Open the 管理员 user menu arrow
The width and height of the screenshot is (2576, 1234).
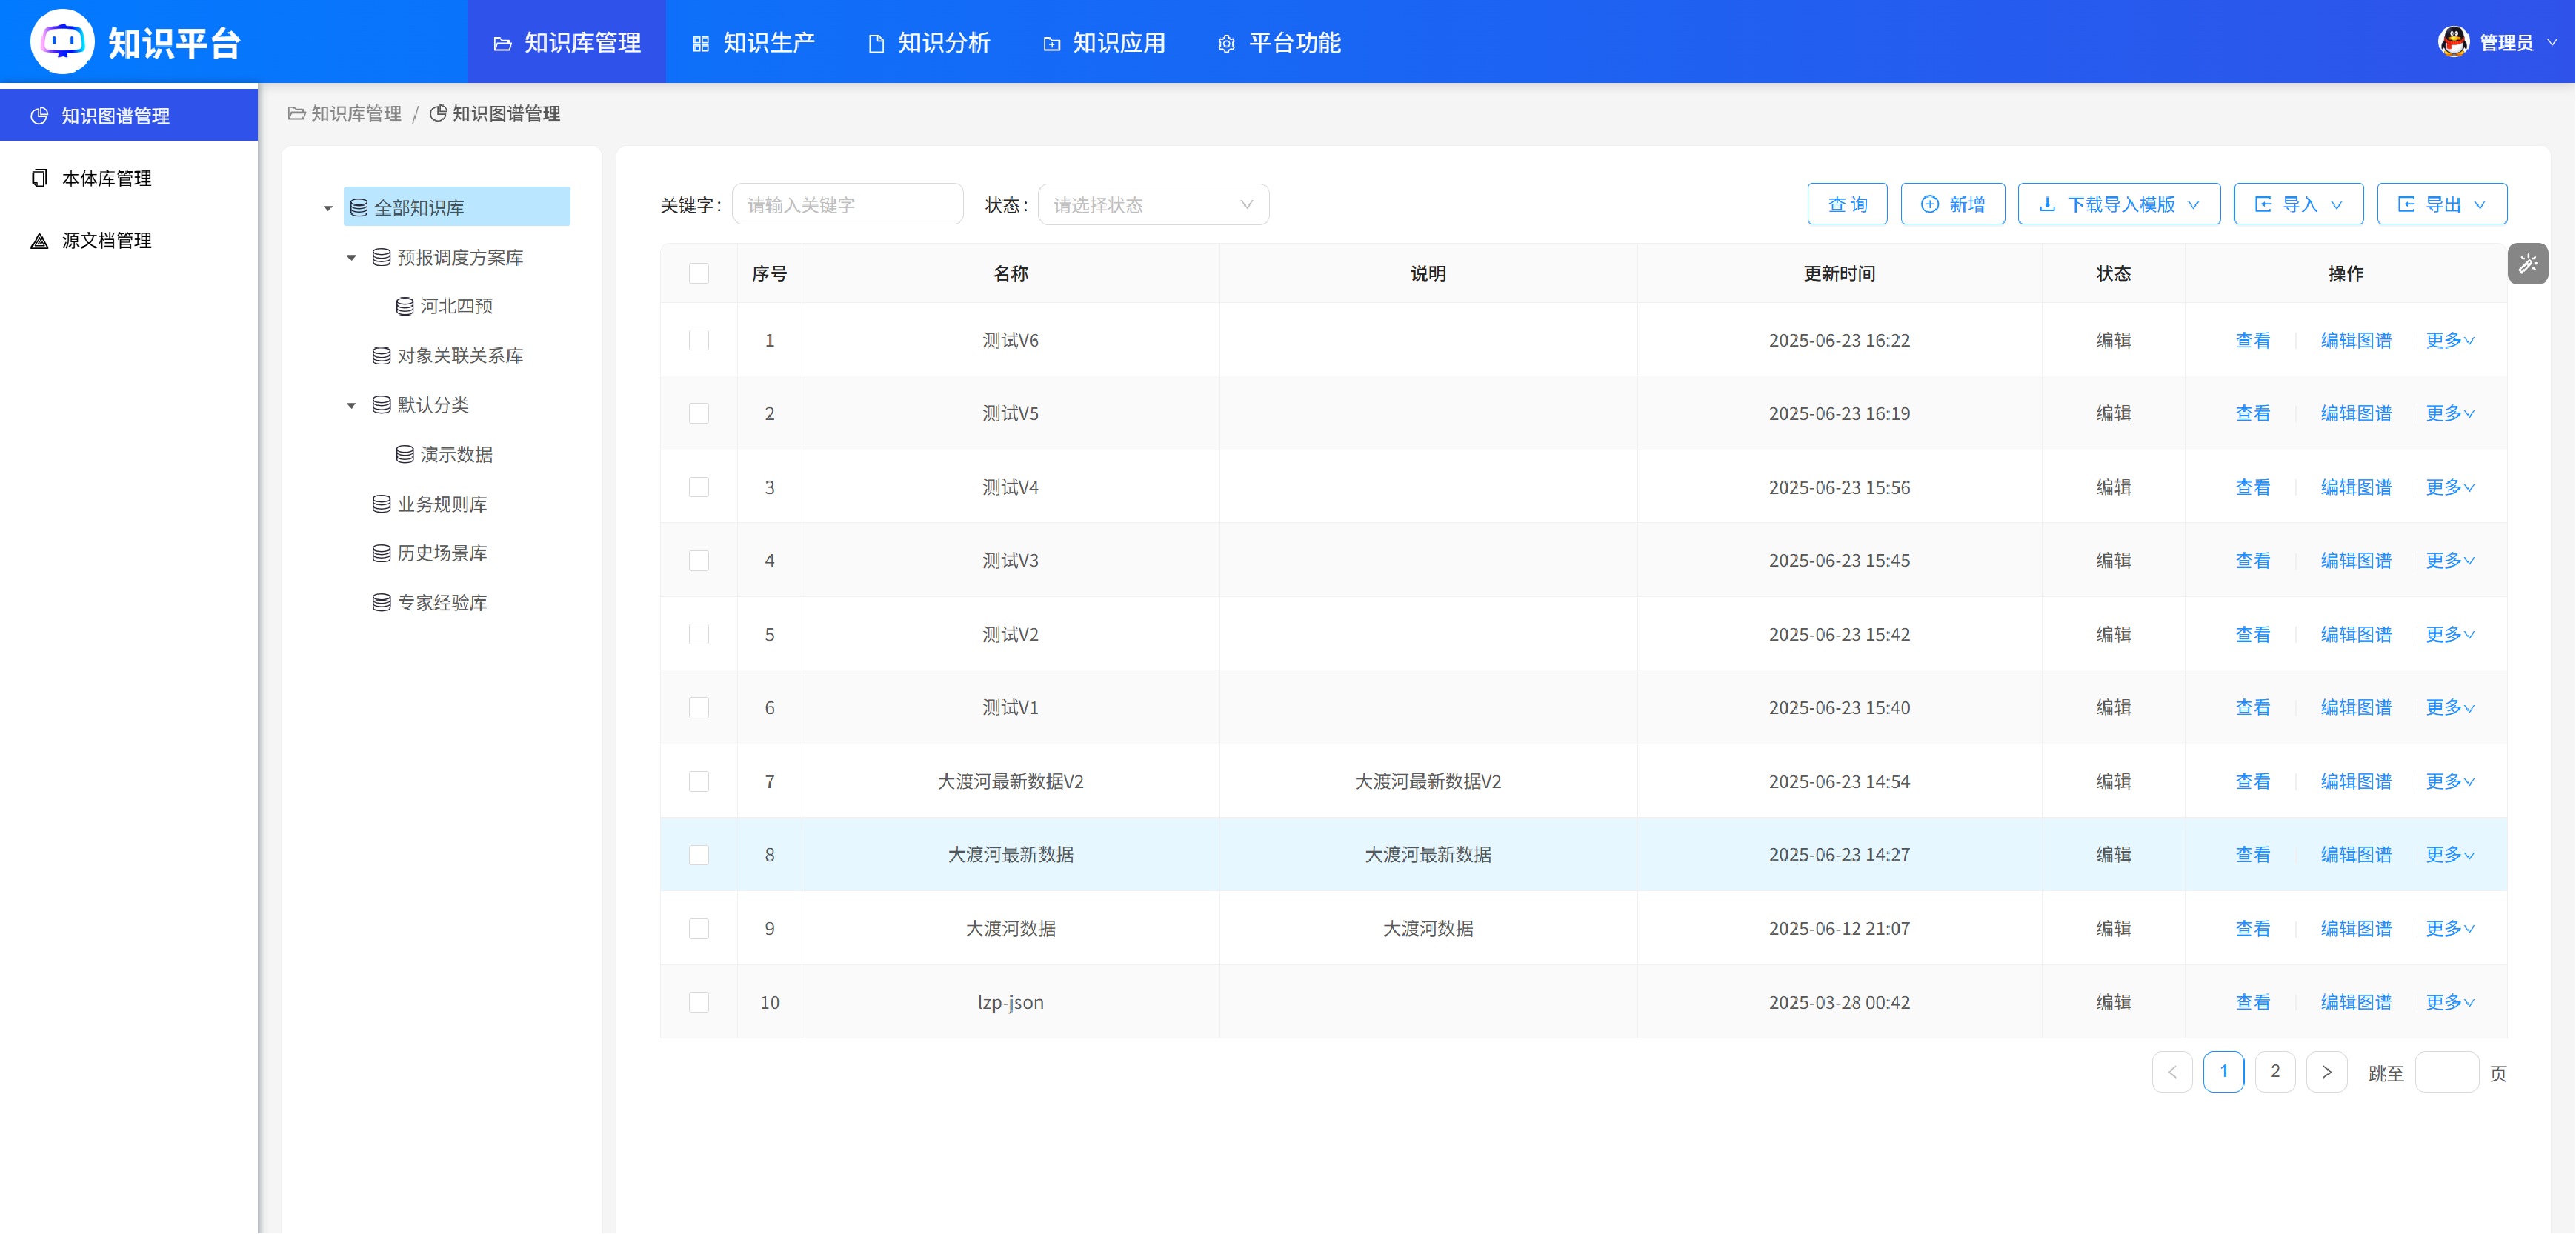coord(2551,43)
